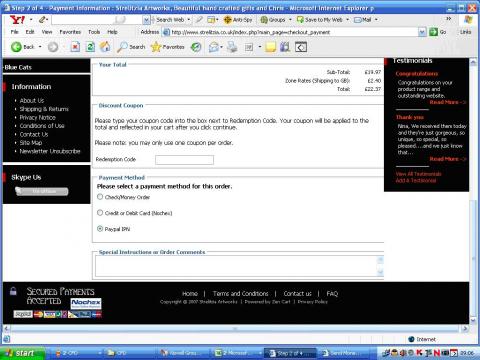Screen dimensions: 480x360
Task: Expand the Back button history arrow
Action: [40, 47]
